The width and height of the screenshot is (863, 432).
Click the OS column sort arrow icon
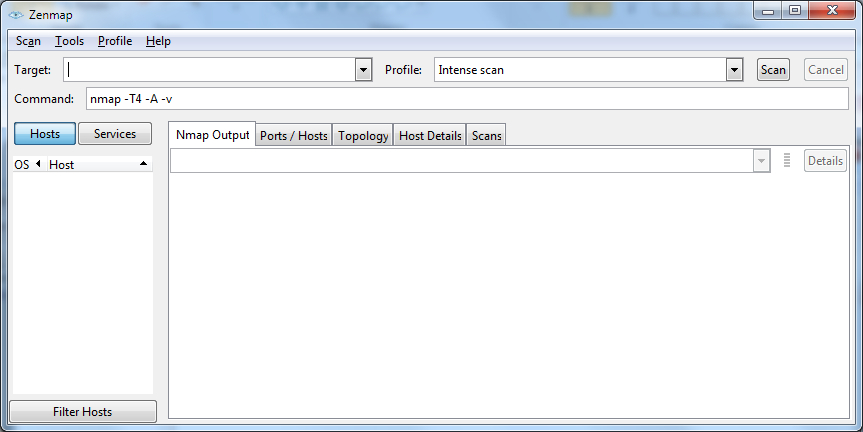coord(38,164)
